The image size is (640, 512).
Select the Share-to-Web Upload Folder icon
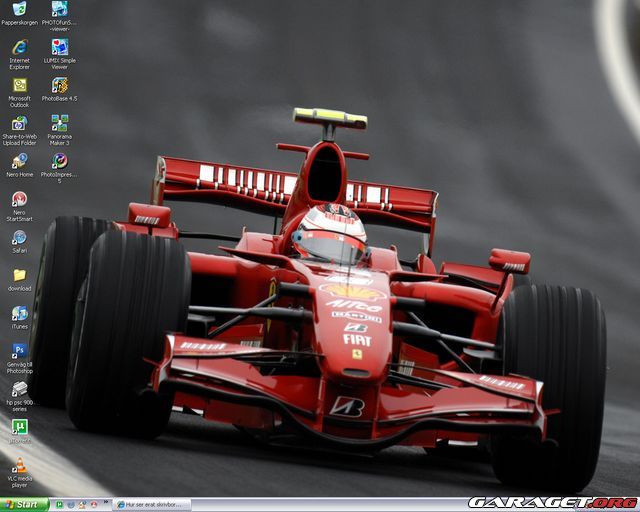(x=19, y=123)
